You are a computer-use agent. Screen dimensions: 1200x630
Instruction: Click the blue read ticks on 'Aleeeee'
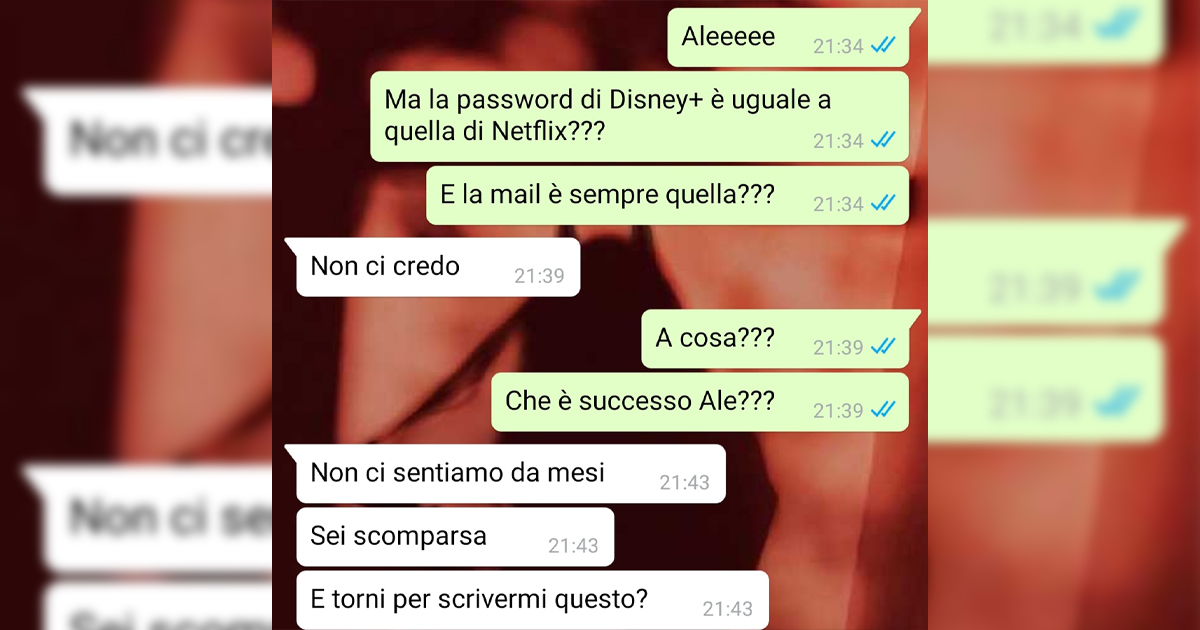tap(882, 46)
